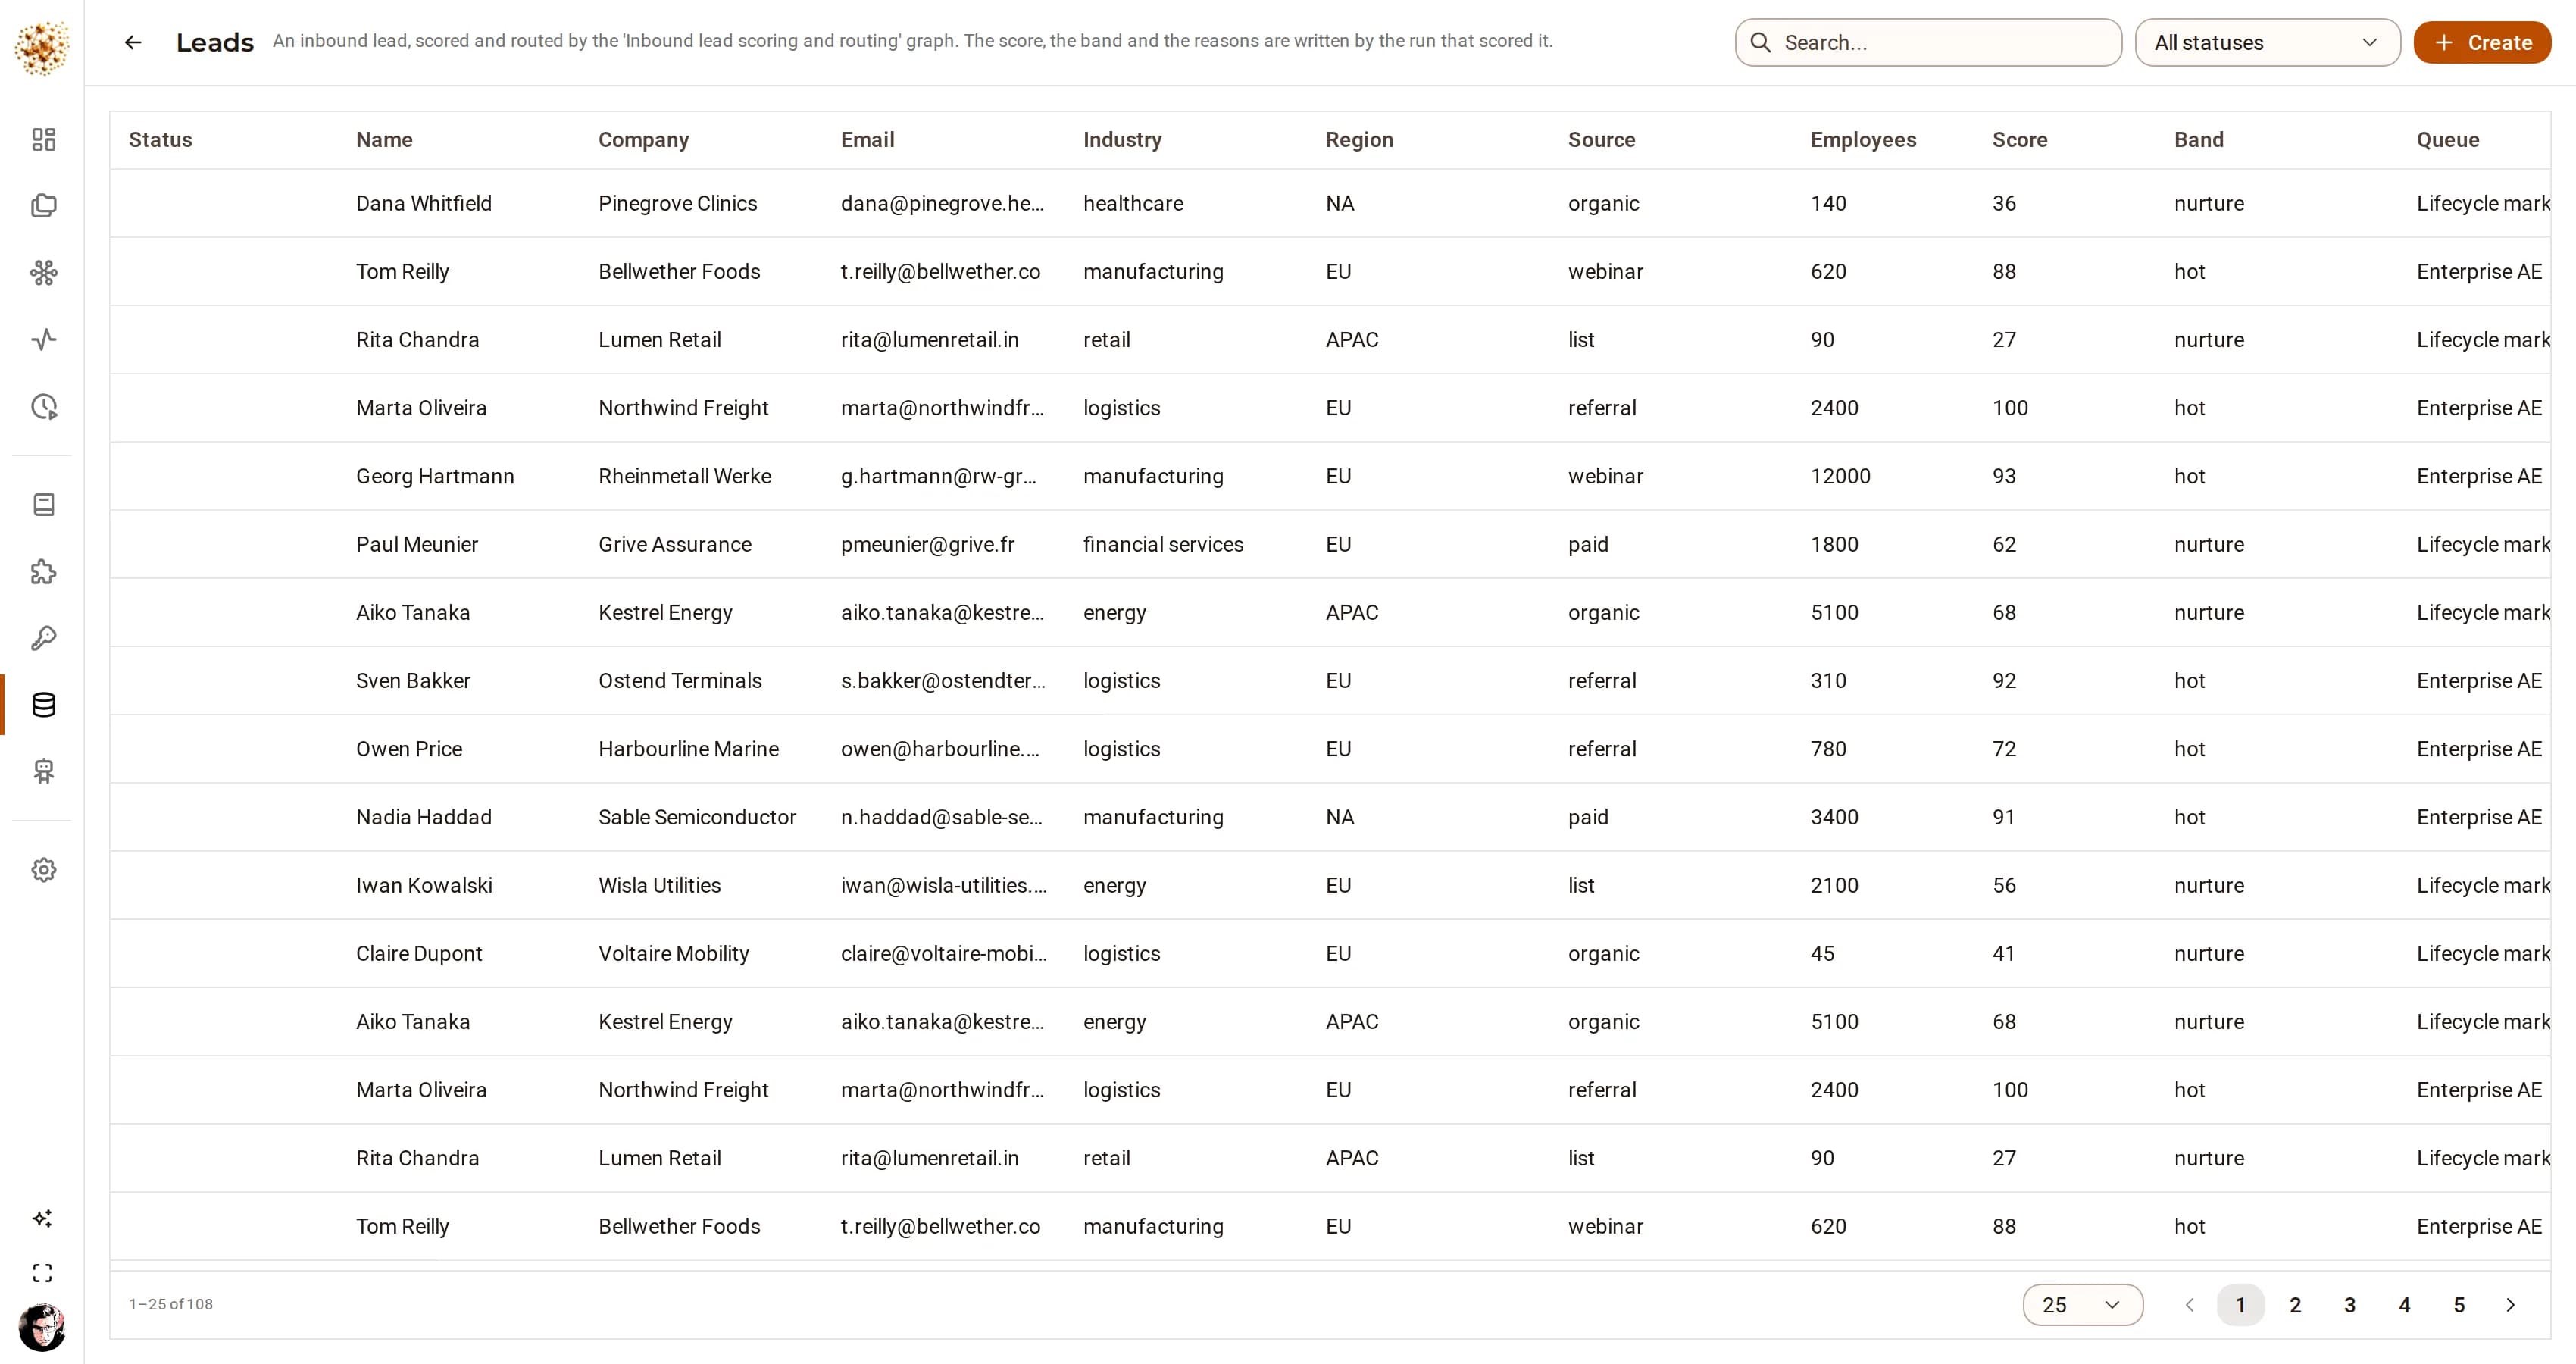This screenshot has width=2576, height=1364.
Task: Click Iwan Kowalski name cell
Action: pos(424,885)
